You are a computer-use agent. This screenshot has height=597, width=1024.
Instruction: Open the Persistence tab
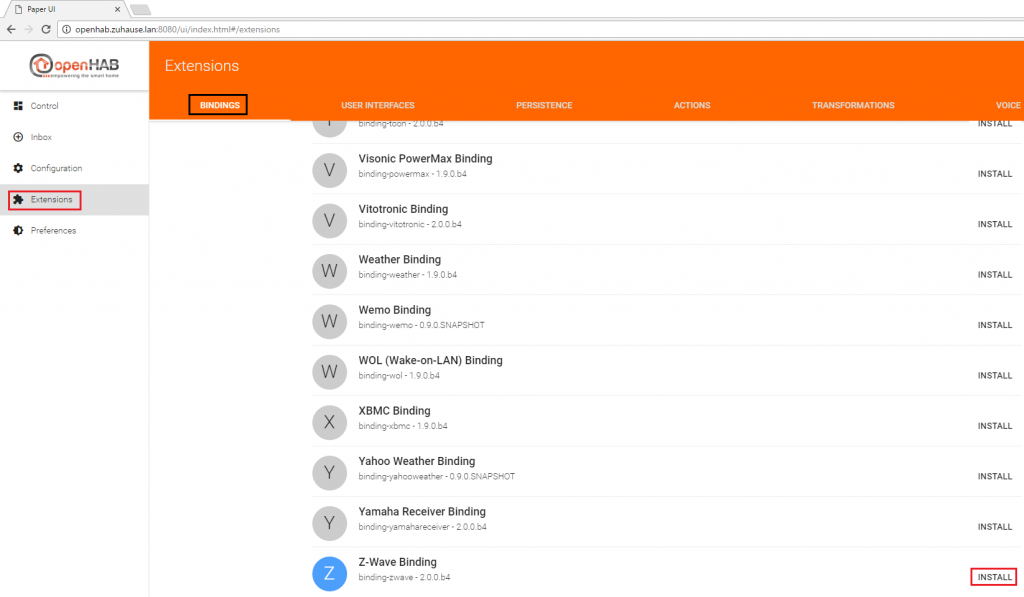point(544,105)
